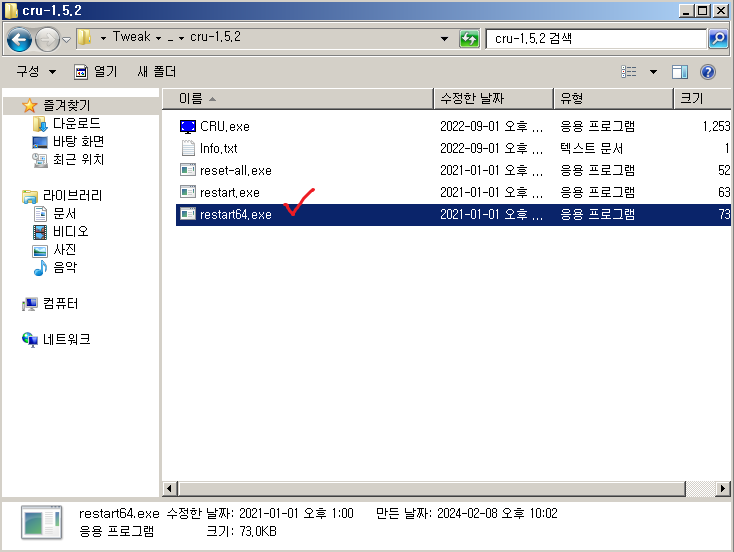734x552 pixels.
Task: Open address bar history dropdown arrow
Action: pyautogui.click(x=445, y=38)
